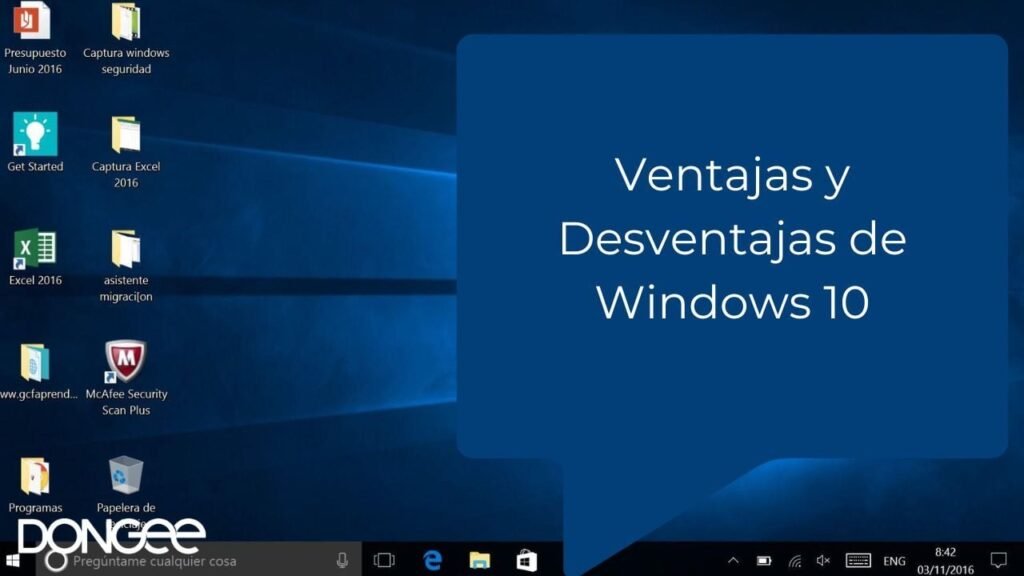
Task: Open the clock showing 8:42
Action: point(945,561)
